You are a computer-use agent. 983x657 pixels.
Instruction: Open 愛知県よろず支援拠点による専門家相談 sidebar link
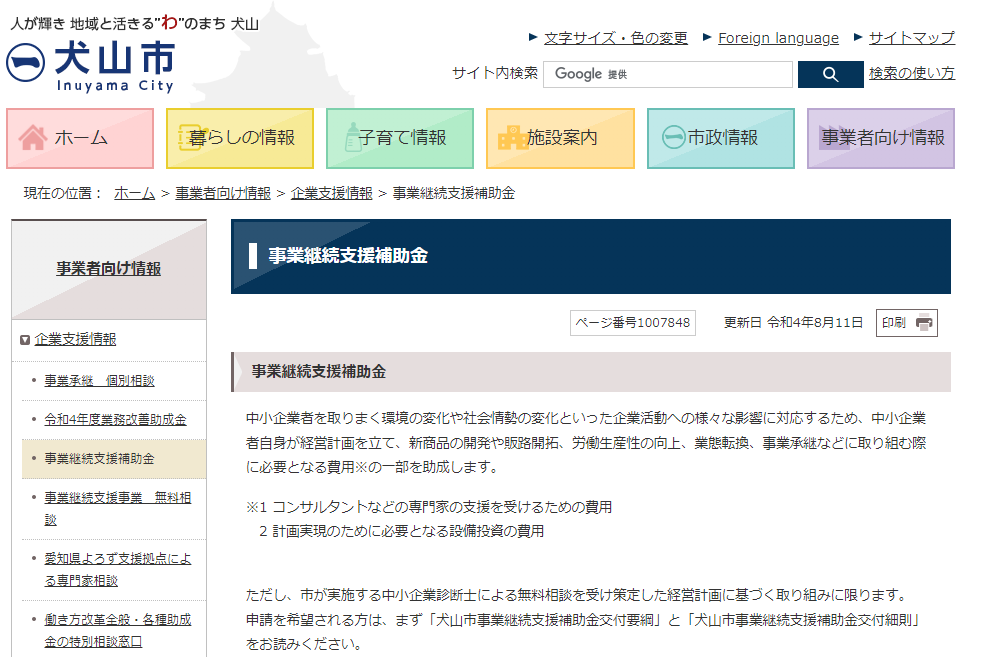(x=117, y=569)
